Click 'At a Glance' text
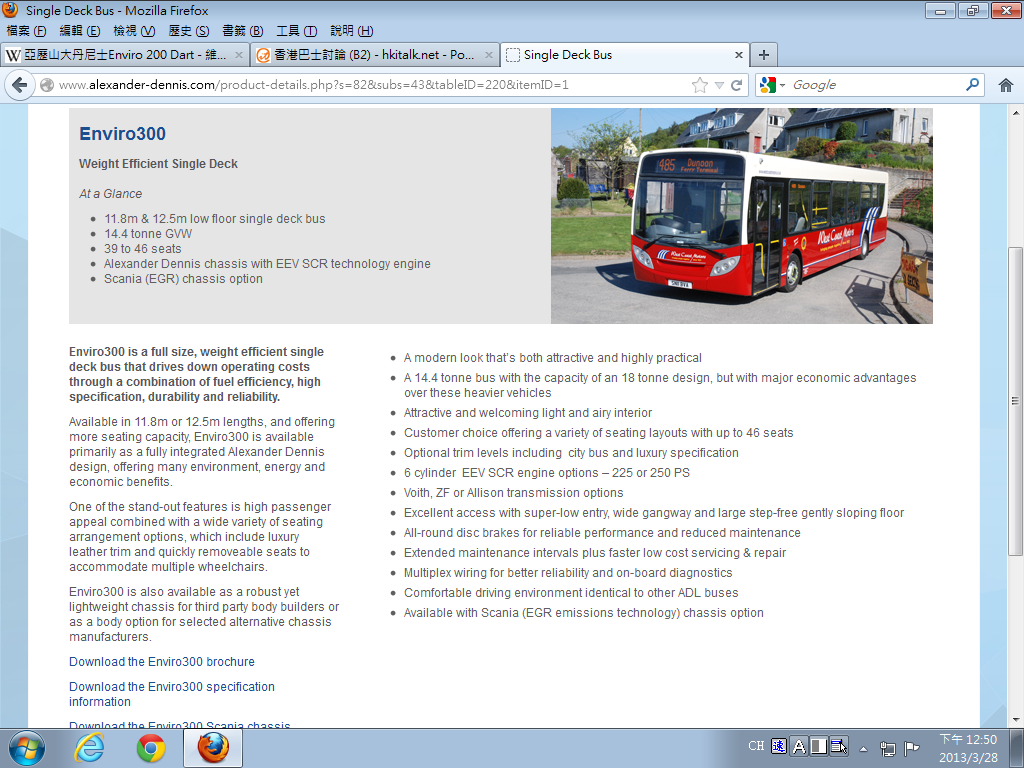Screen dimensions: 1024x768 pos(110,194)
